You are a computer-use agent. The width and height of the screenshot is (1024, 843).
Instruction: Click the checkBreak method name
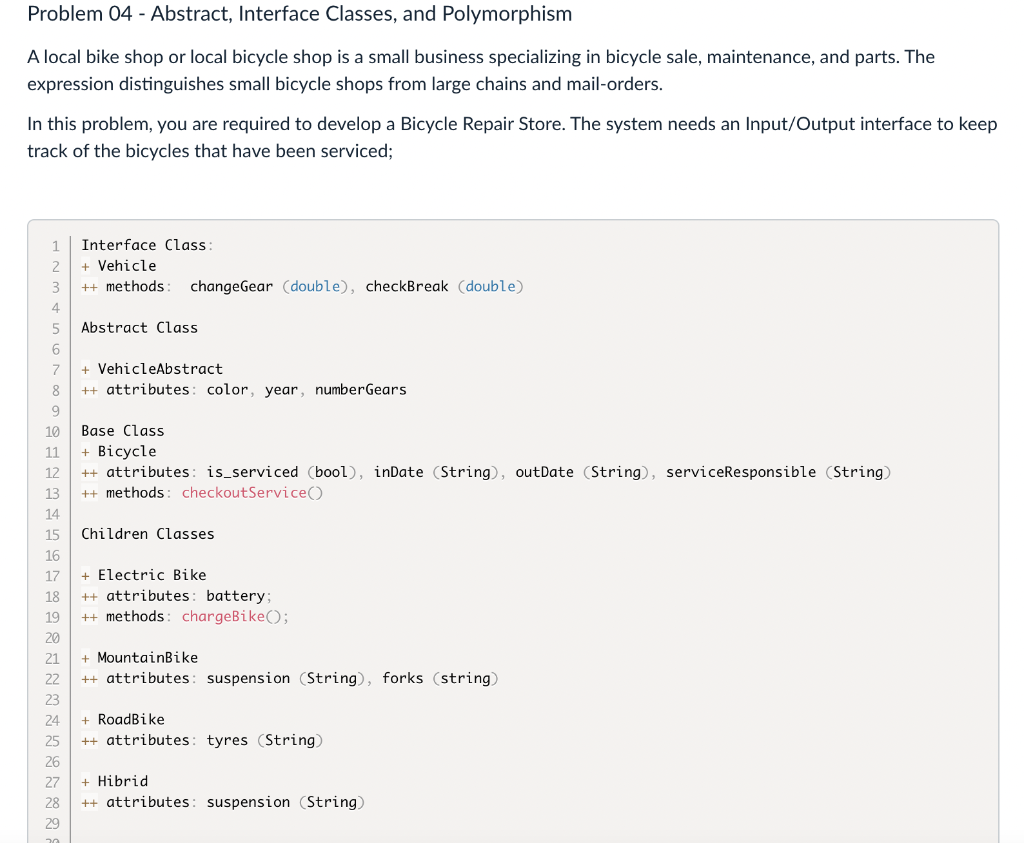[x=406, y=287]
